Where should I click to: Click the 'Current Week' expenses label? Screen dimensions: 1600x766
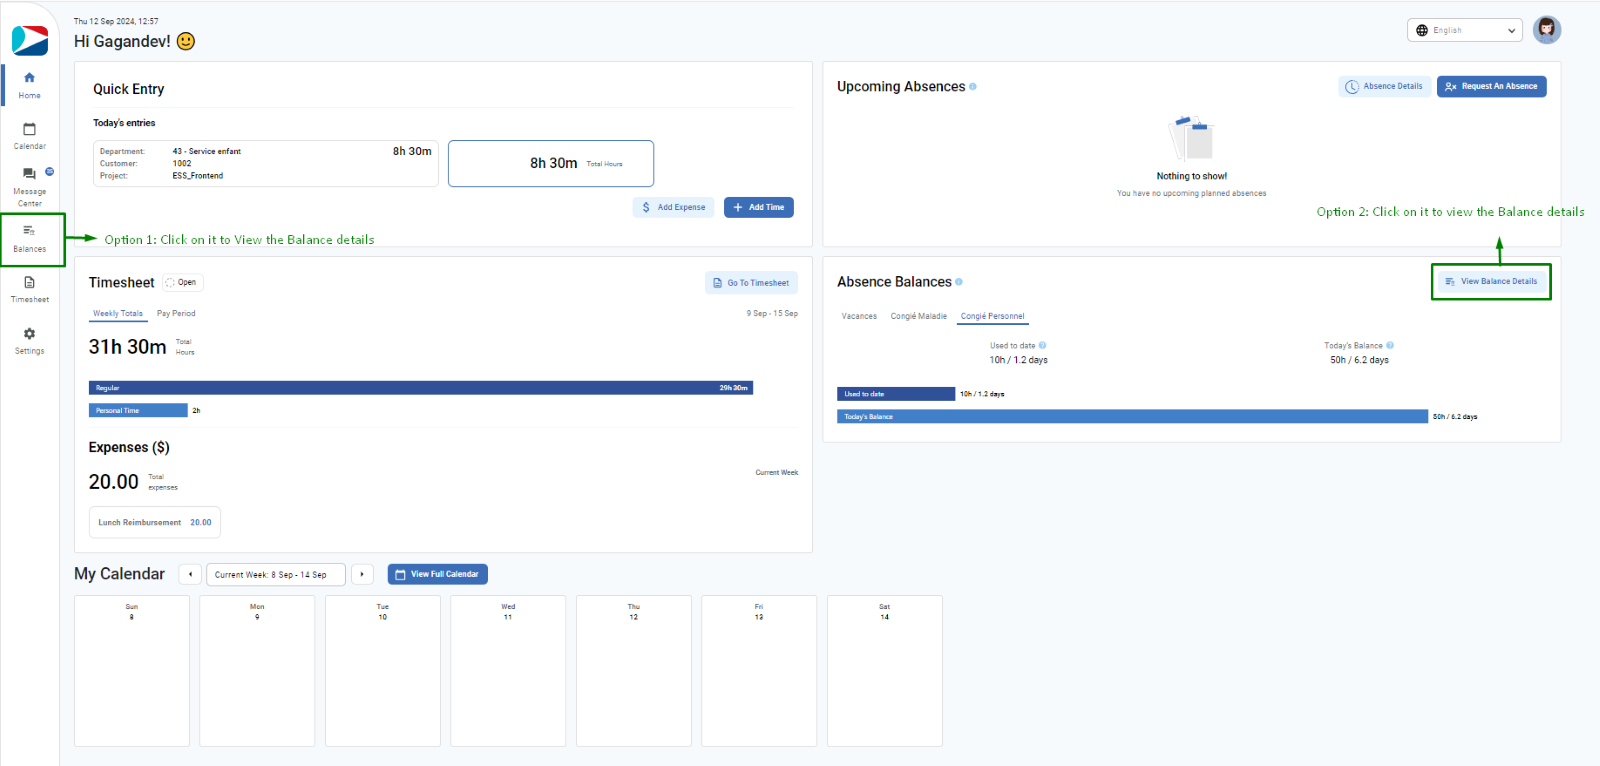(777, 472)
